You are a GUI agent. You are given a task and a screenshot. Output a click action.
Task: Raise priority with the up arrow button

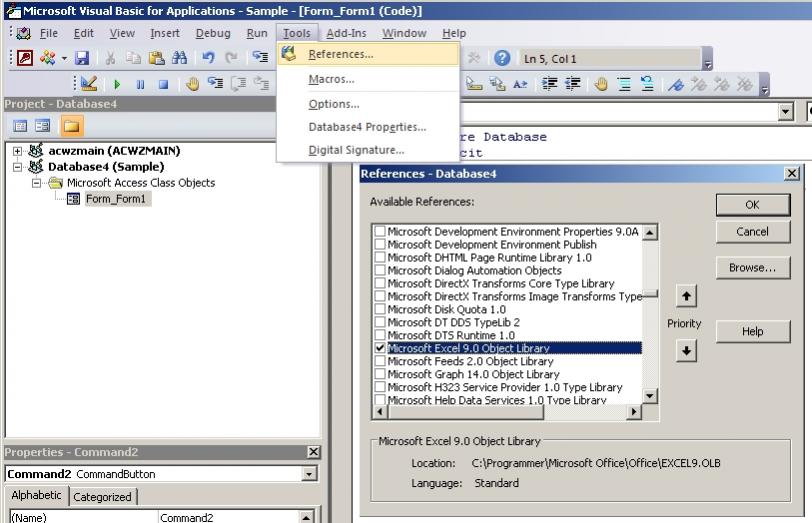tap(687, 296)
